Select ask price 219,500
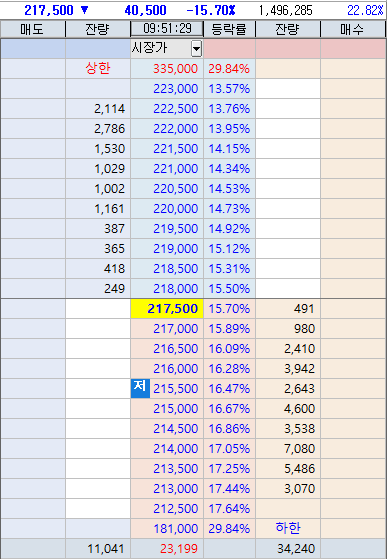This screenshot has height=559, width=387. coord(175,229)
